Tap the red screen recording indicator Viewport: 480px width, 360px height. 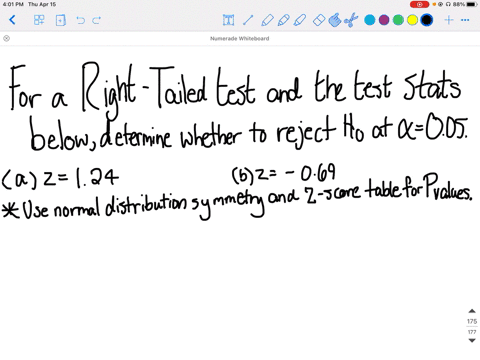click(419, 4)
